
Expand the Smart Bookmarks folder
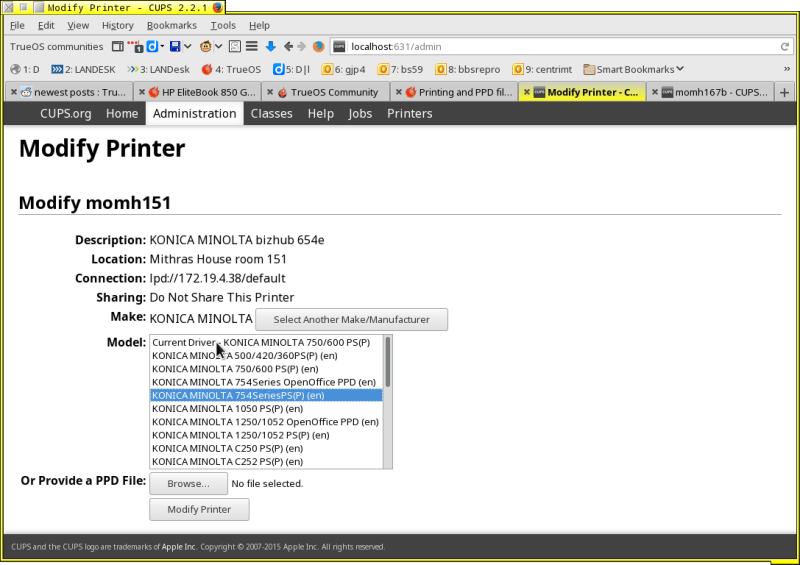tap(633, 69)
